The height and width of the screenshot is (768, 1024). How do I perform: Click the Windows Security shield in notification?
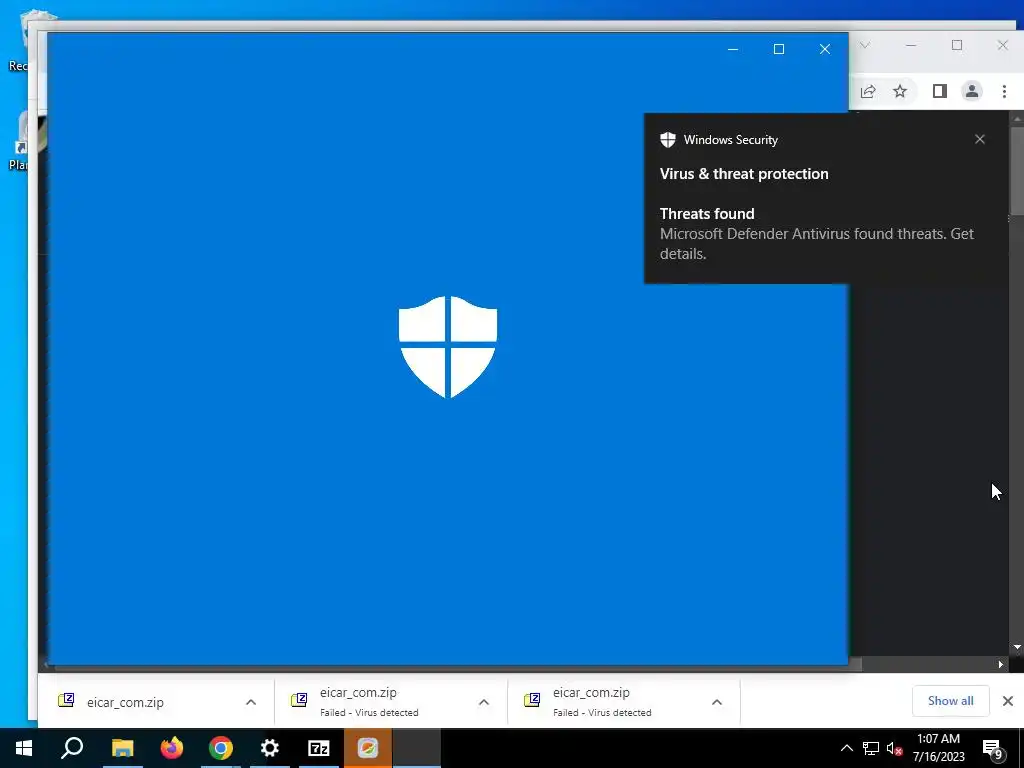click(667, 139)
